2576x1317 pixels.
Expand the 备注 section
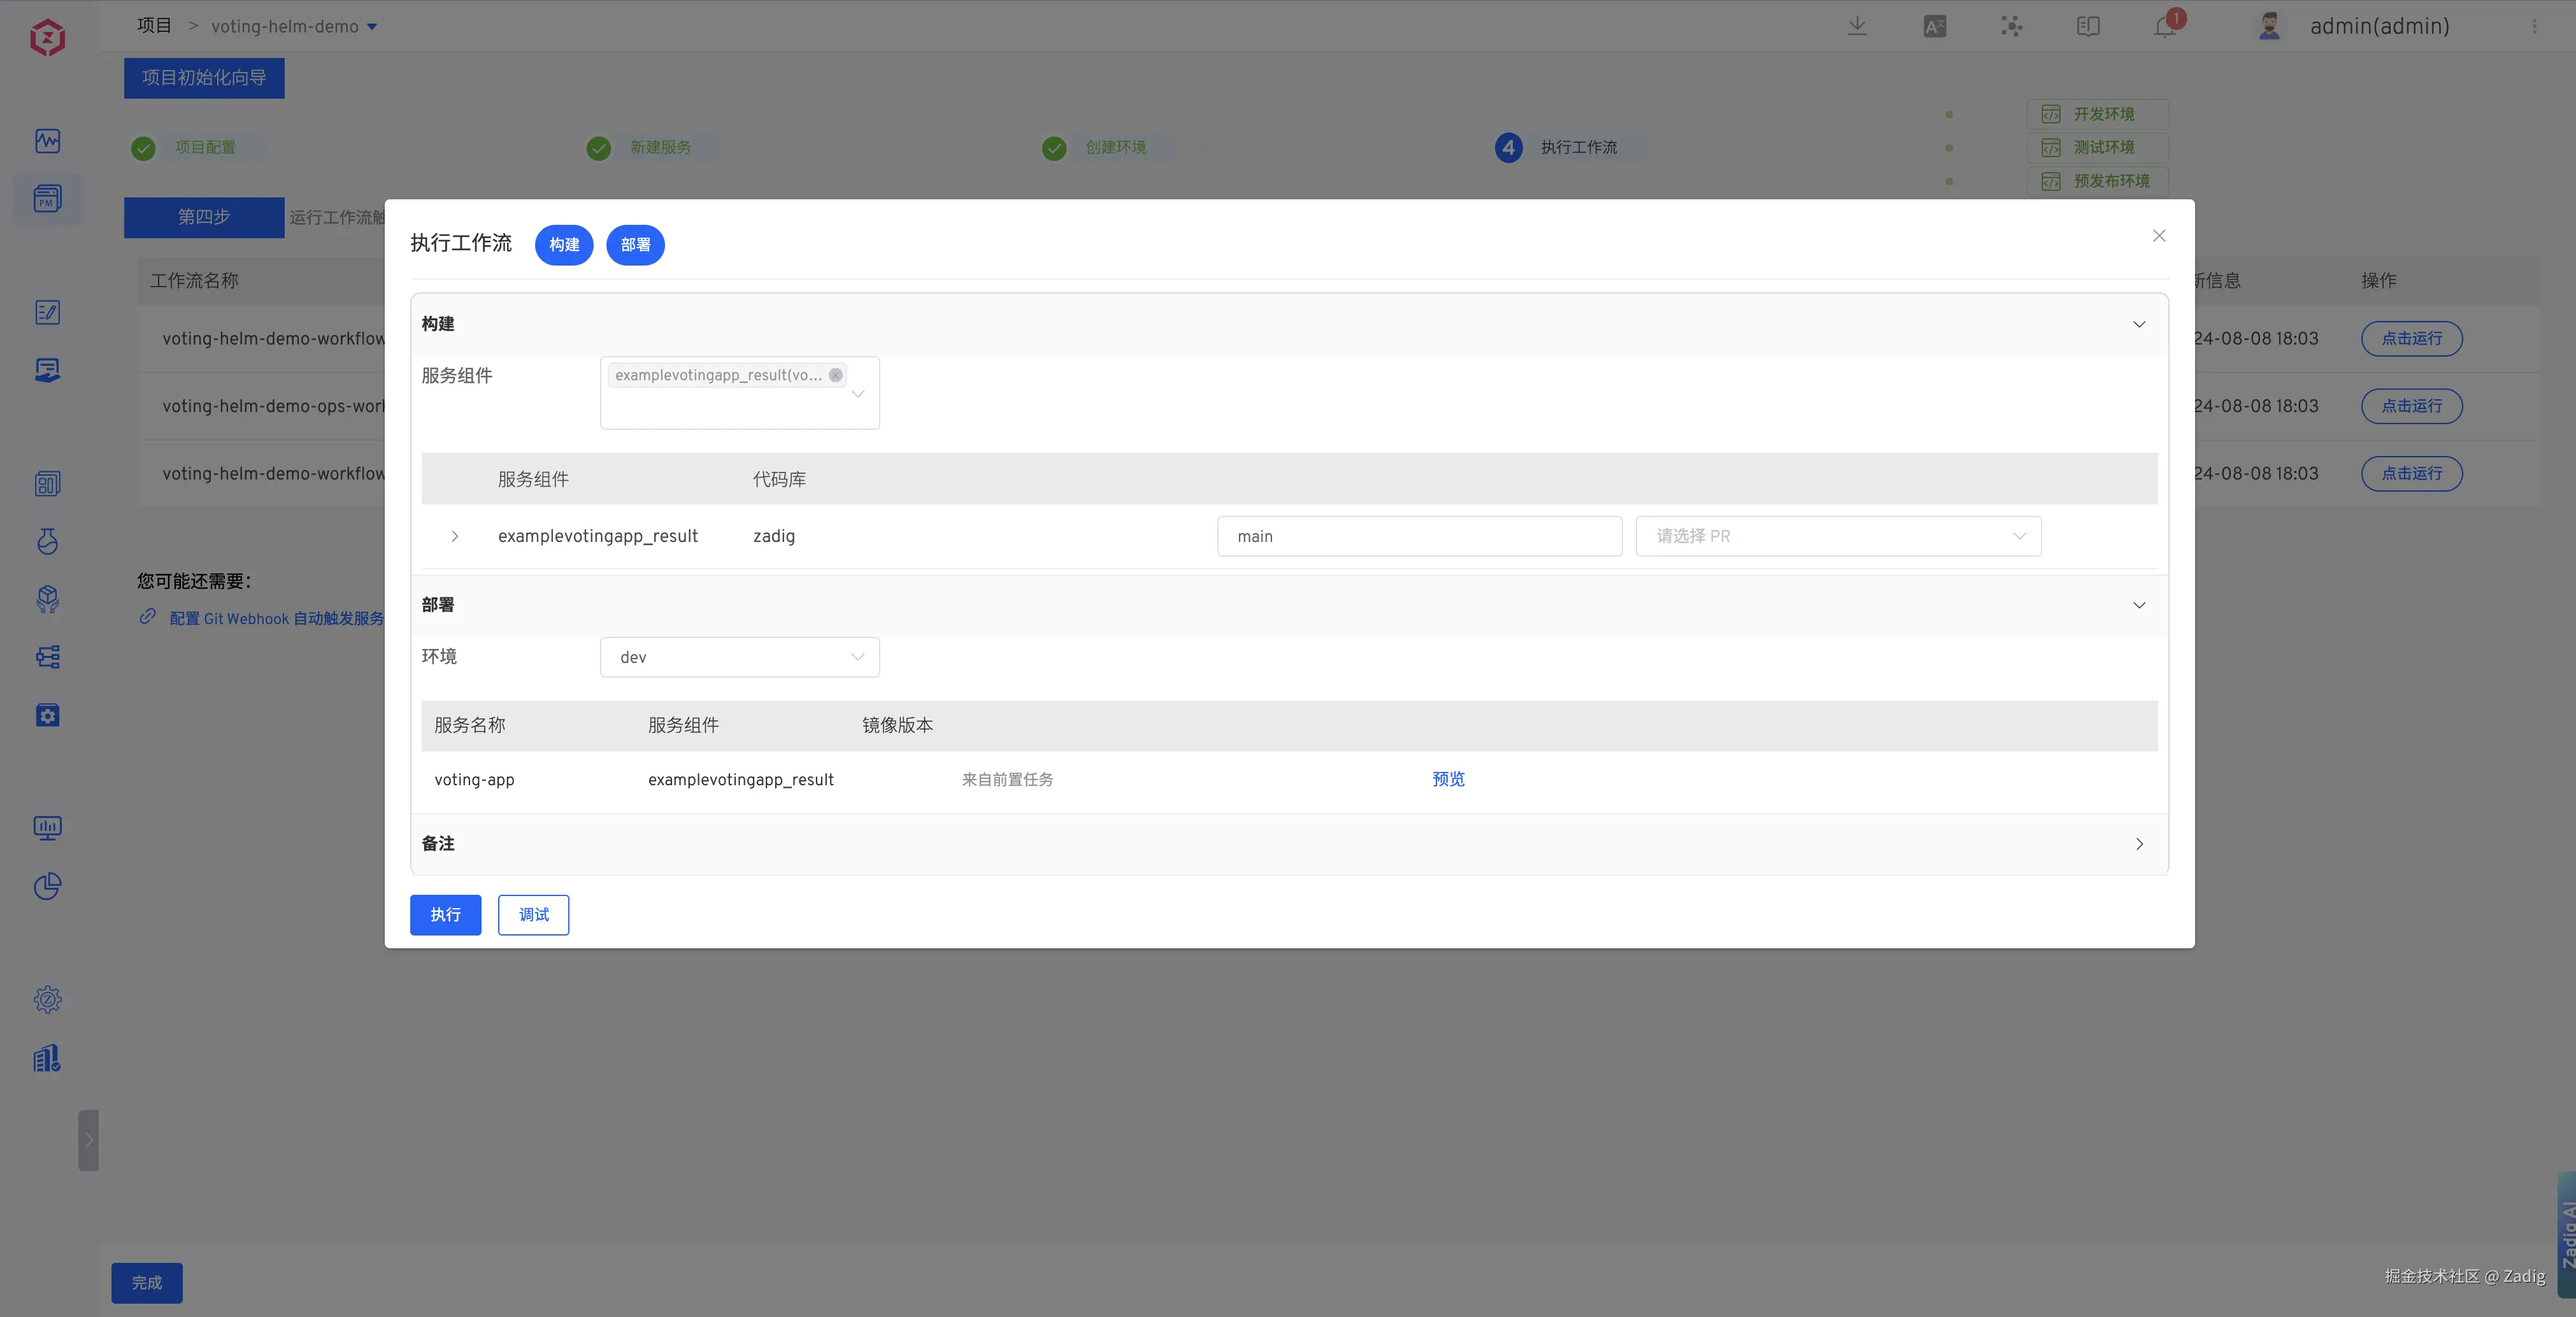pos(2139,844)
